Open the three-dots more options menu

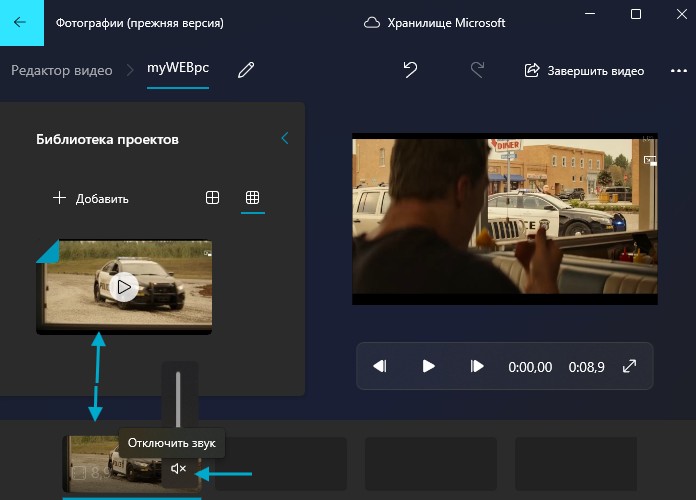679,71
